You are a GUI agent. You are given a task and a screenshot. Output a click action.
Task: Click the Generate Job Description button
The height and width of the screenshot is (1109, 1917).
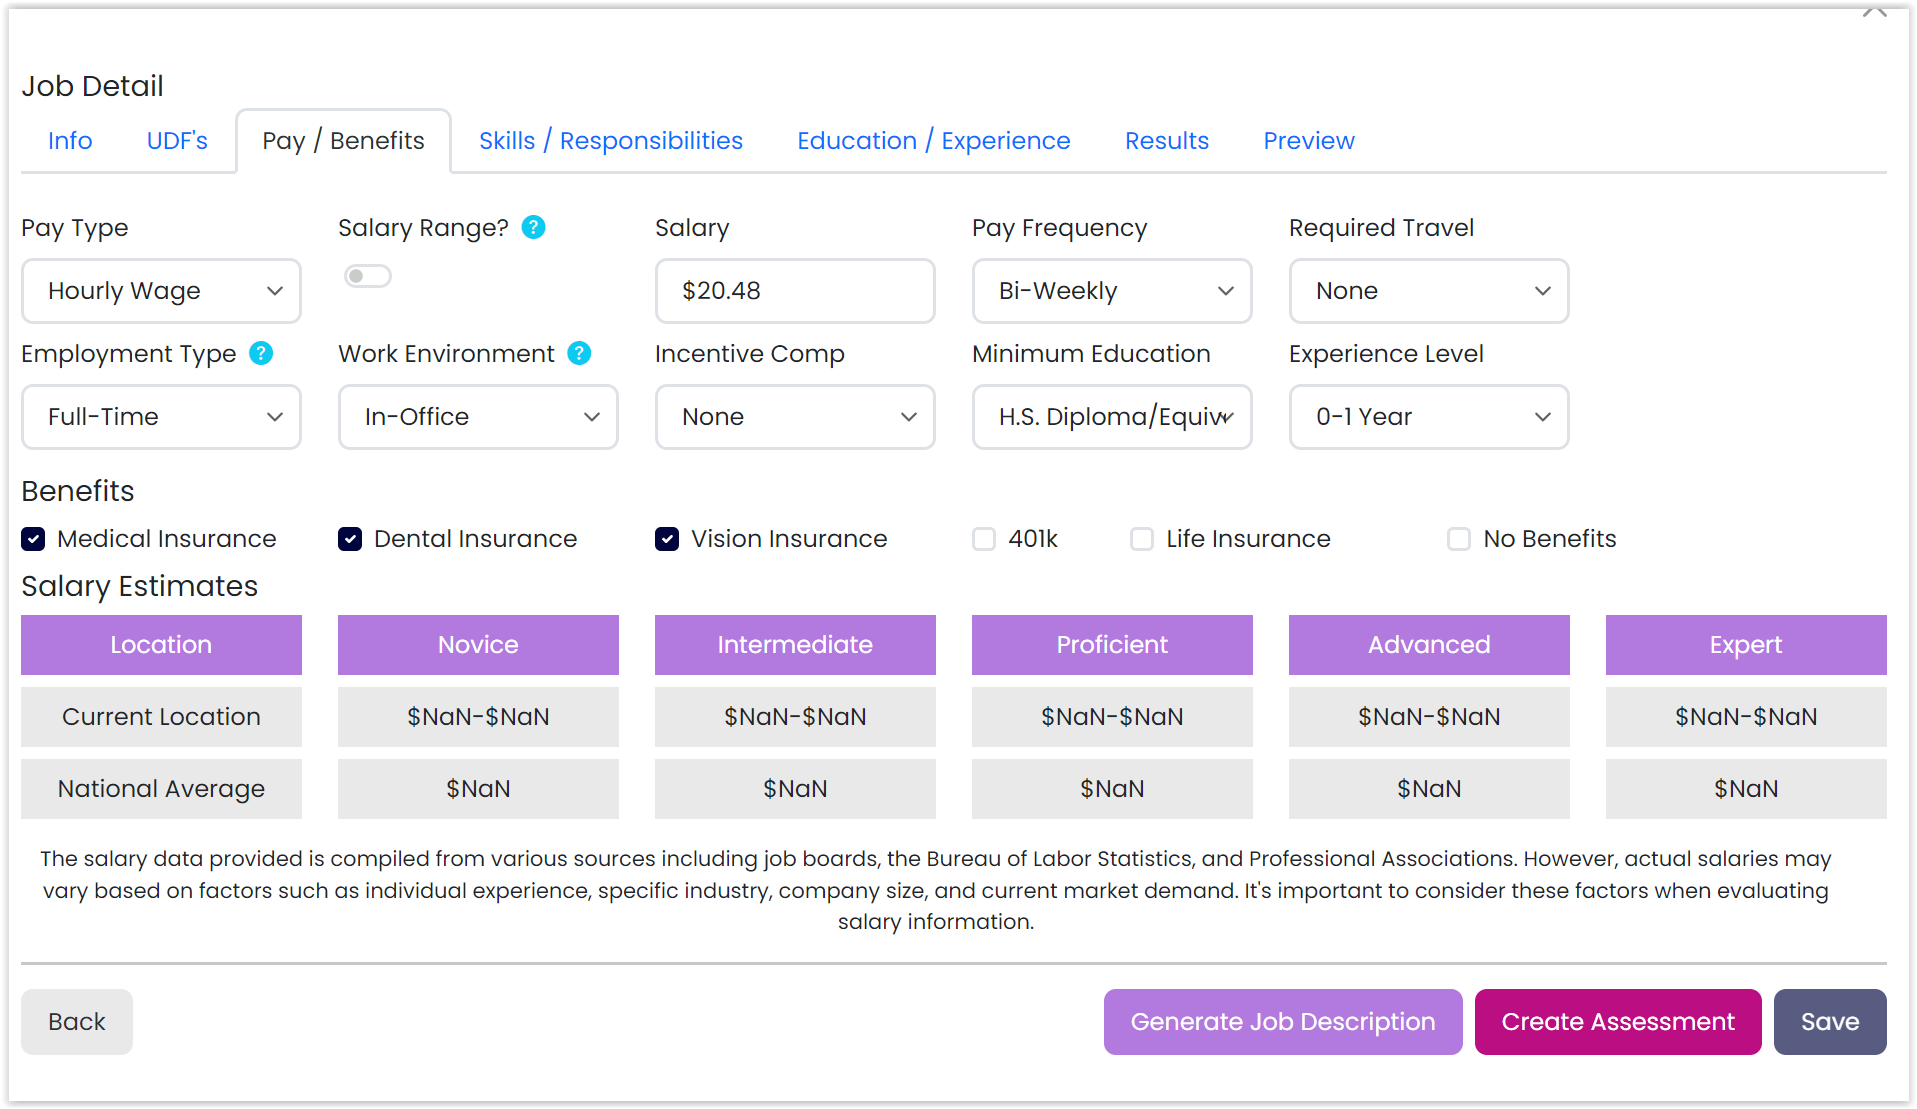click(1282, 1021)
